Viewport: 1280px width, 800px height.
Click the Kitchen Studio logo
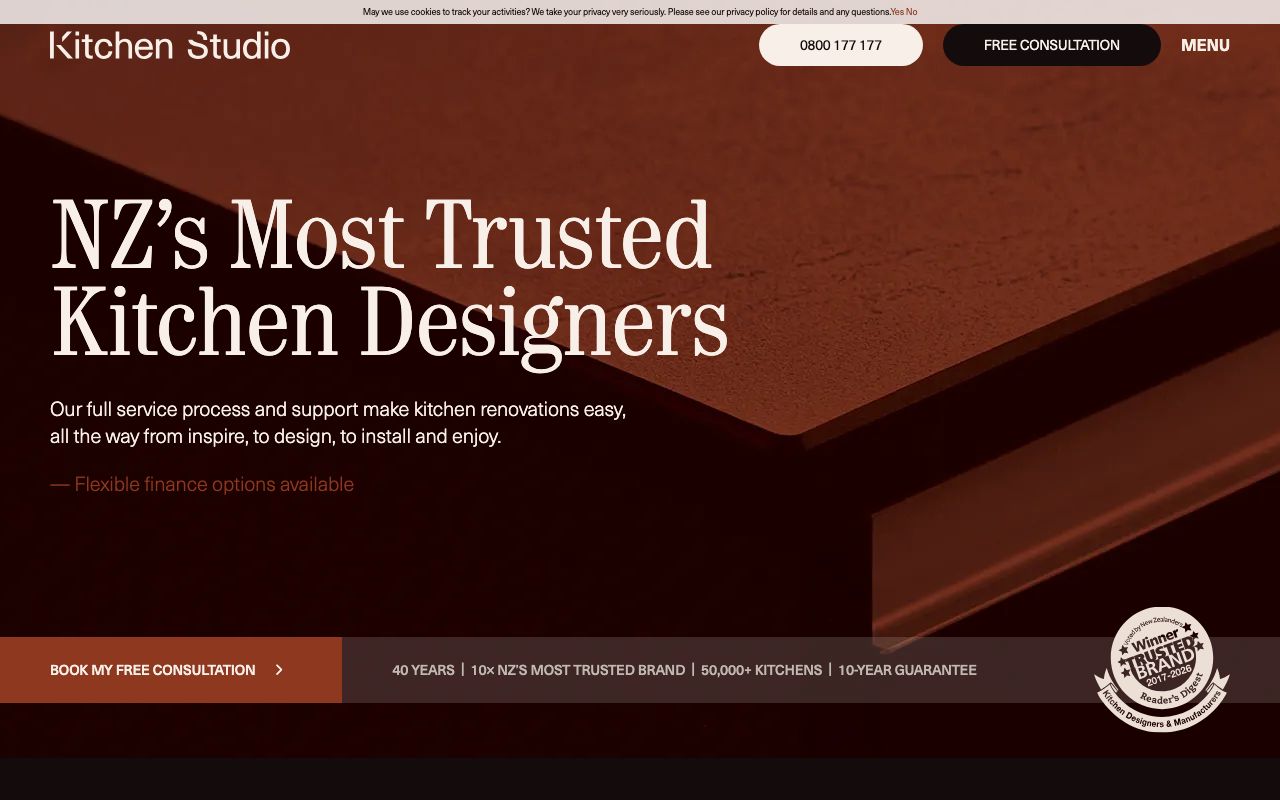click(x=170, y=45)
